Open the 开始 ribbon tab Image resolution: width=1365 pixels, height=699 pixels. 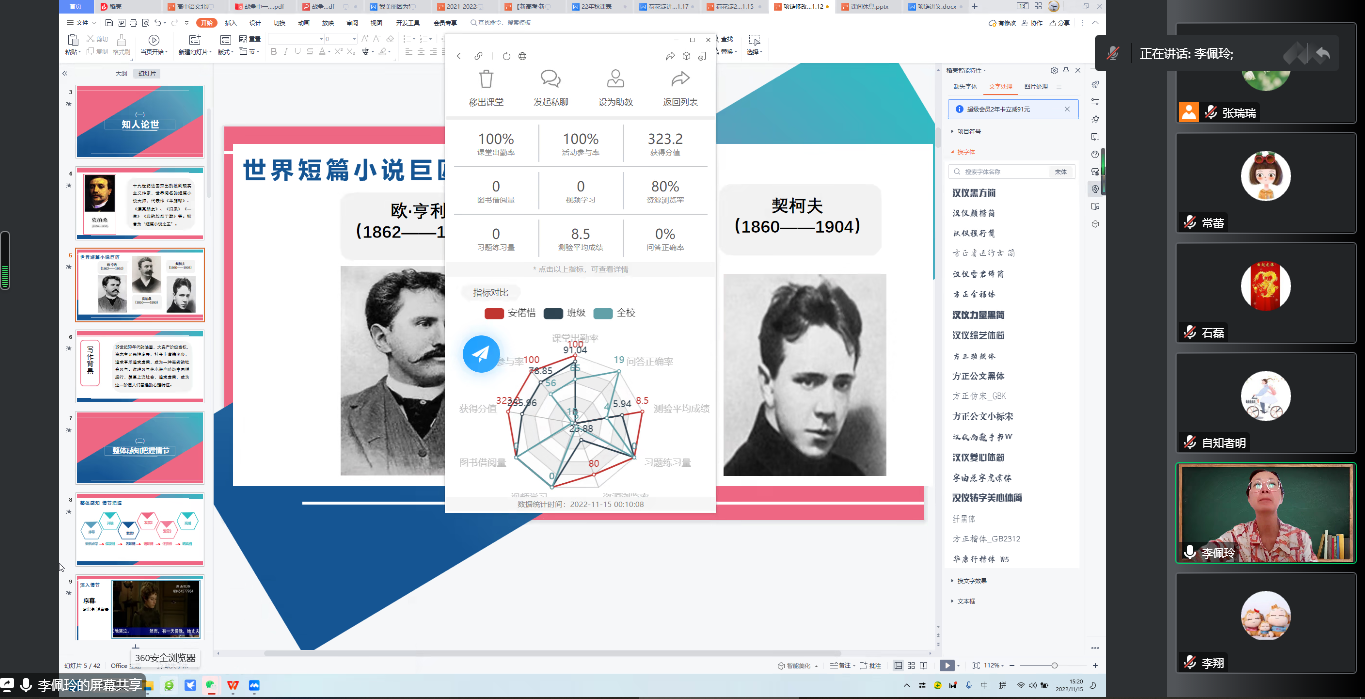pos(206,21)
